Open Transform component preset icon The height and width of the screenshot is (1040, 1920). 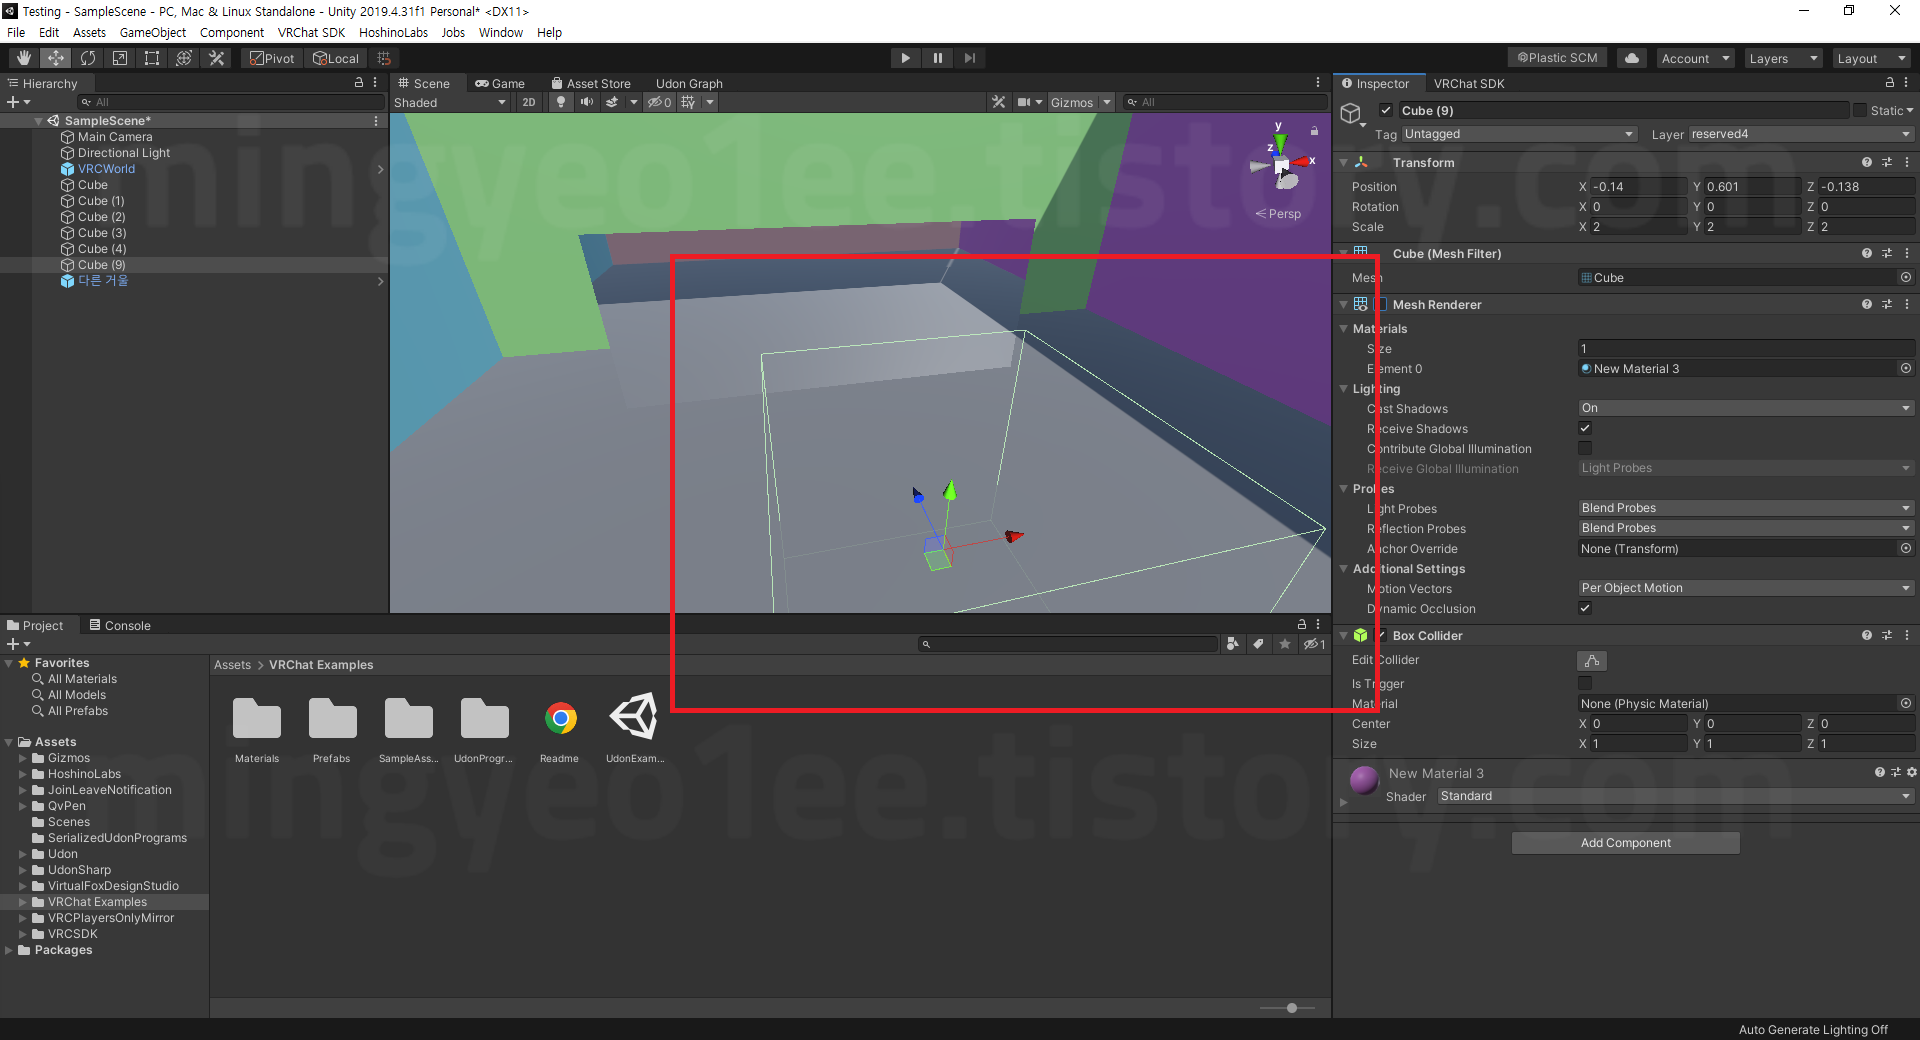1886,162
